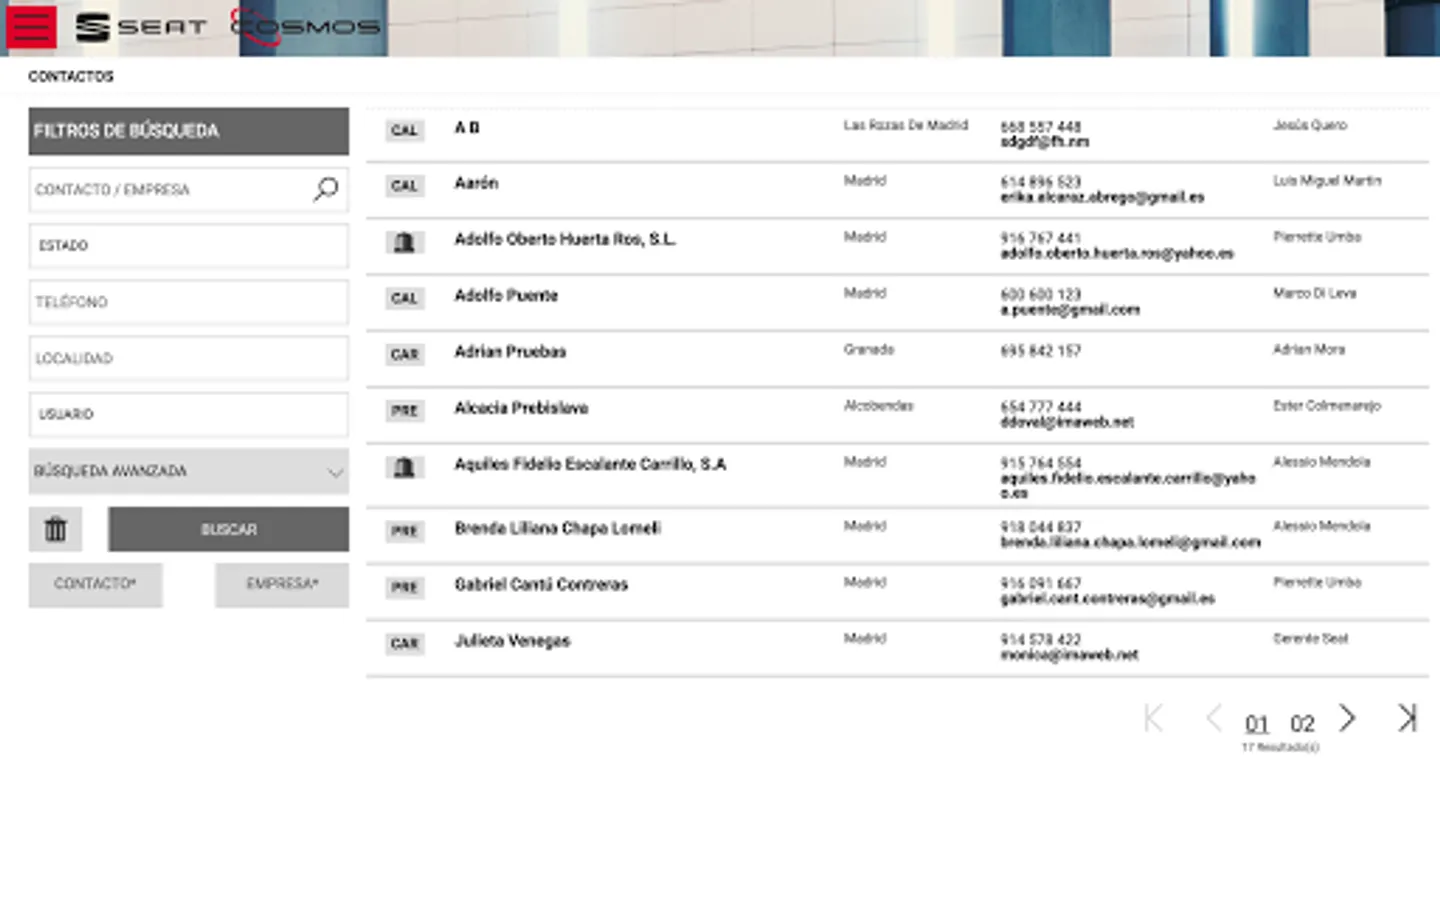Click the Contacto / Empresa search field
This screenshot has width=1440, height=900.
[x=189, y=190]
